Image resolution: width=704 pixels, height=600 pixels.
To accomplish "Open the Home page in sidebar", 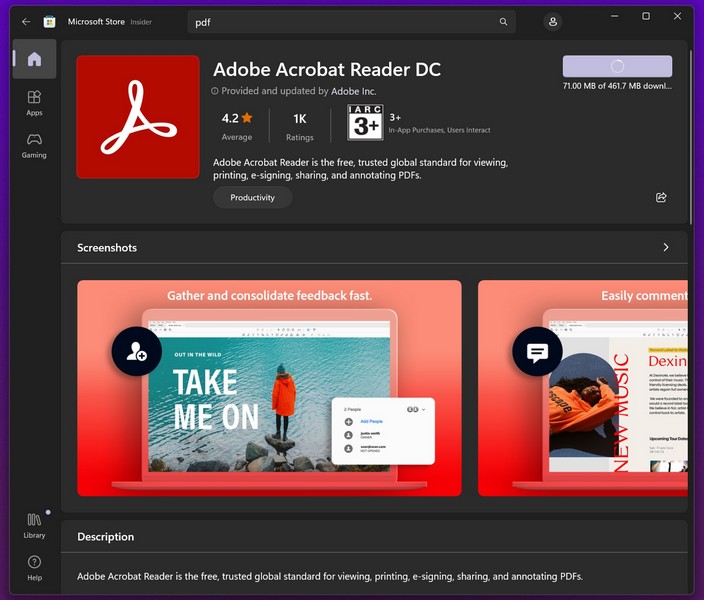I will click(34, 59).
